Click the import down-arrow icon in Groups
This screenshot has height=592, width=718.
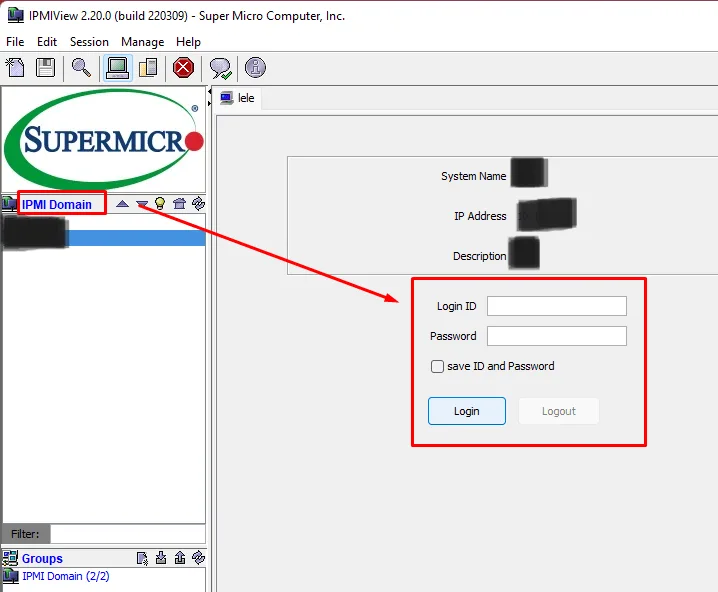161,558
